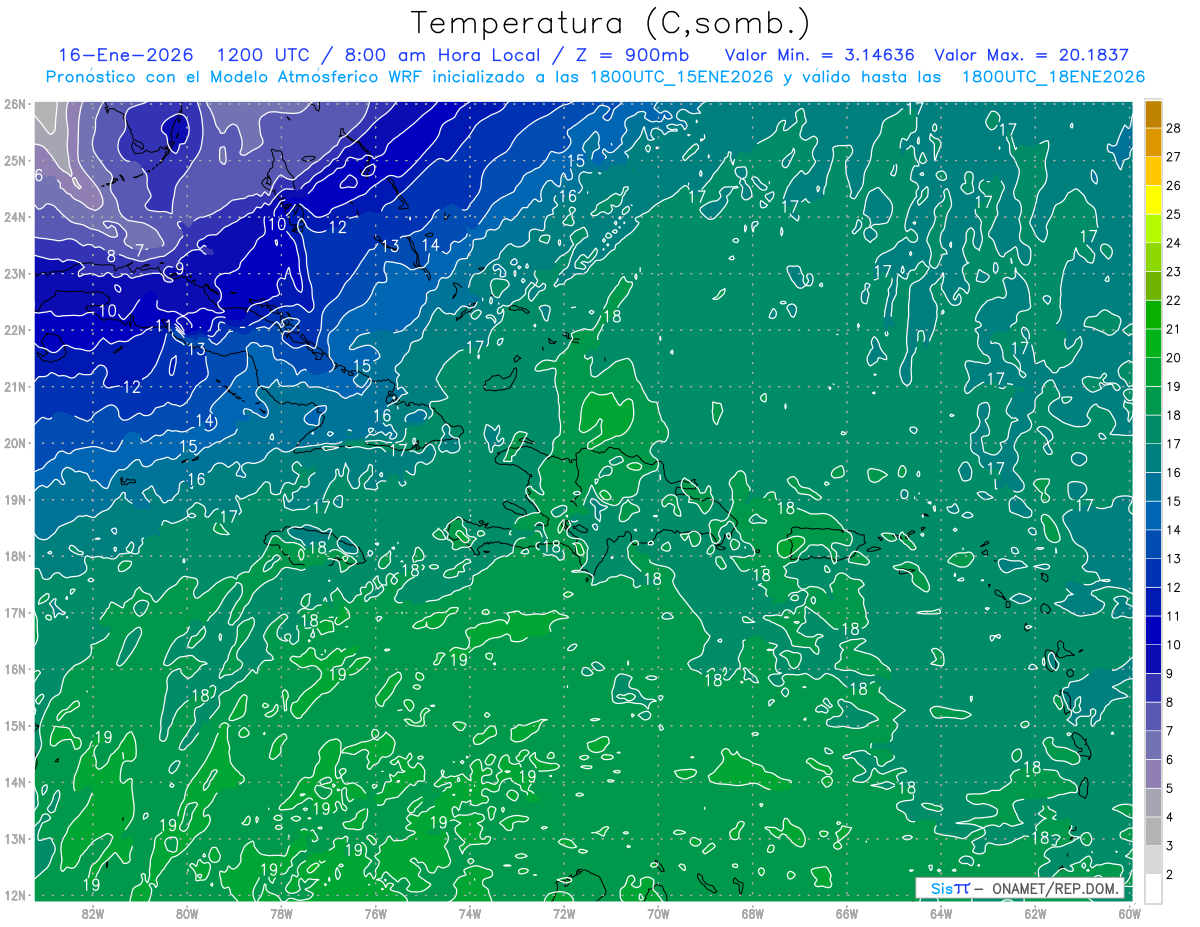Click legend value '4'
The height and width of the screenshot is (927, 1200).
click(1170, 817)
